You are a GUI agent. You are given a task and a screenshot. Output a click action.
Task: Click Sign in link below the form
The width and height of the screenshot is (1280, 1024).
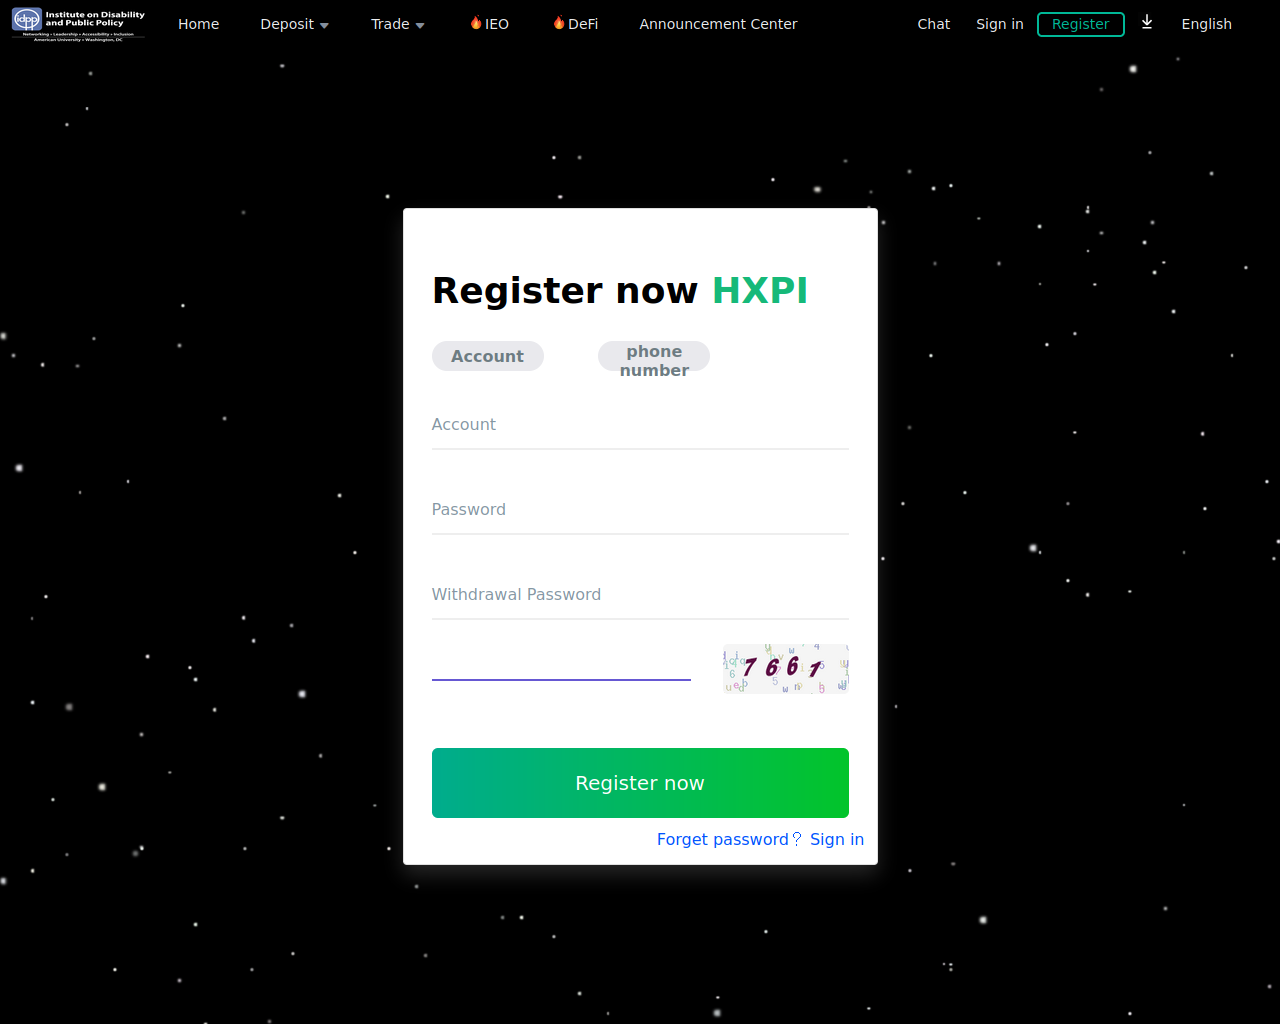(x=837, y=839)
